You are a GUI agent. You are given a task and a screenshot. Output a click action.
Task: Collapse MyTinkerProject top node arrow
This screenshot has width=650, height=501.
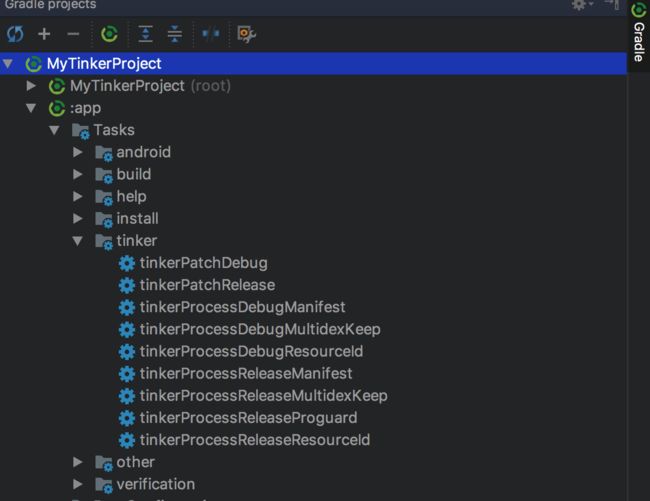(x=8, y=64)
